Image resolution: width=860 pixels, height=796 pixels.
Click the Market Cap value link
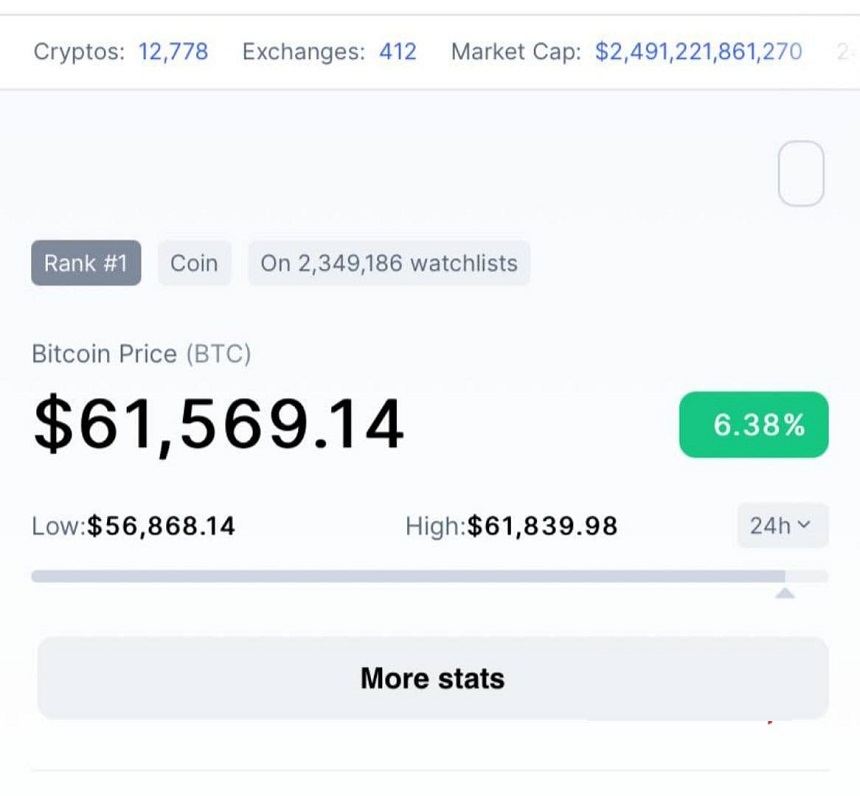click(x=698, y=52)
